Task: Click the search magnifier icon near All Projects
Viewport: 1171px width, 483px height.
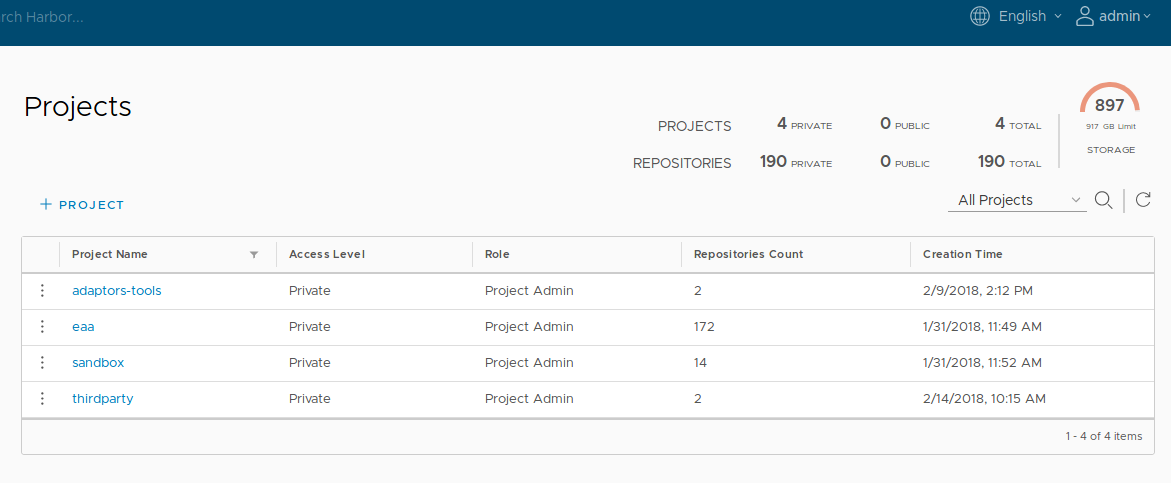Action: point(1103,200)
